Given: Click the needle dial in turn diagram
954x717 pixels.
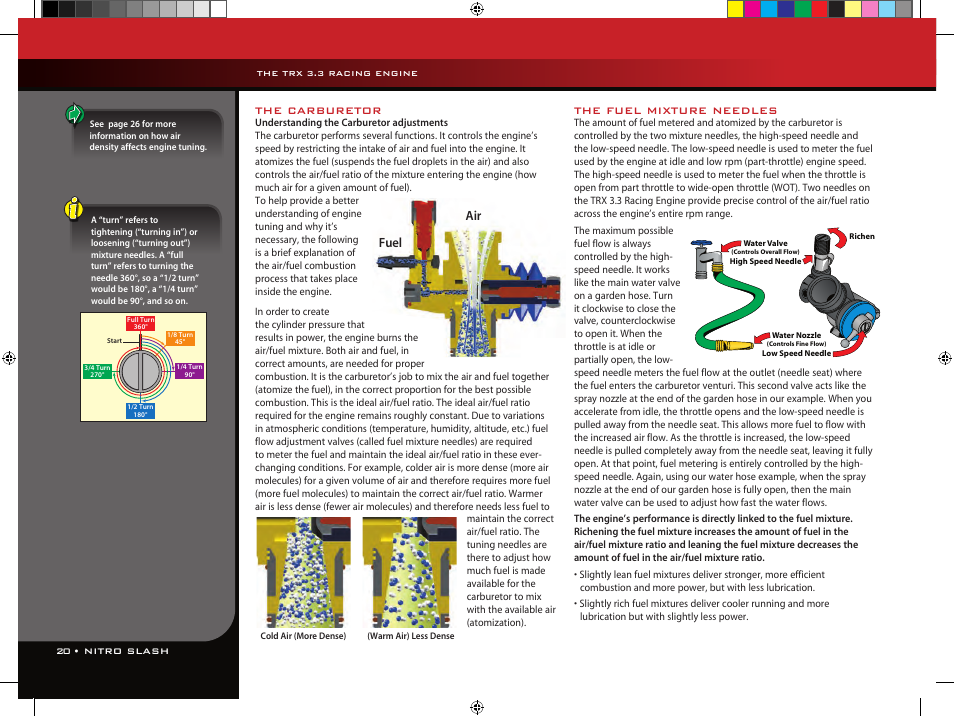Looking at the screenshot, I should [x=141, y=371].
